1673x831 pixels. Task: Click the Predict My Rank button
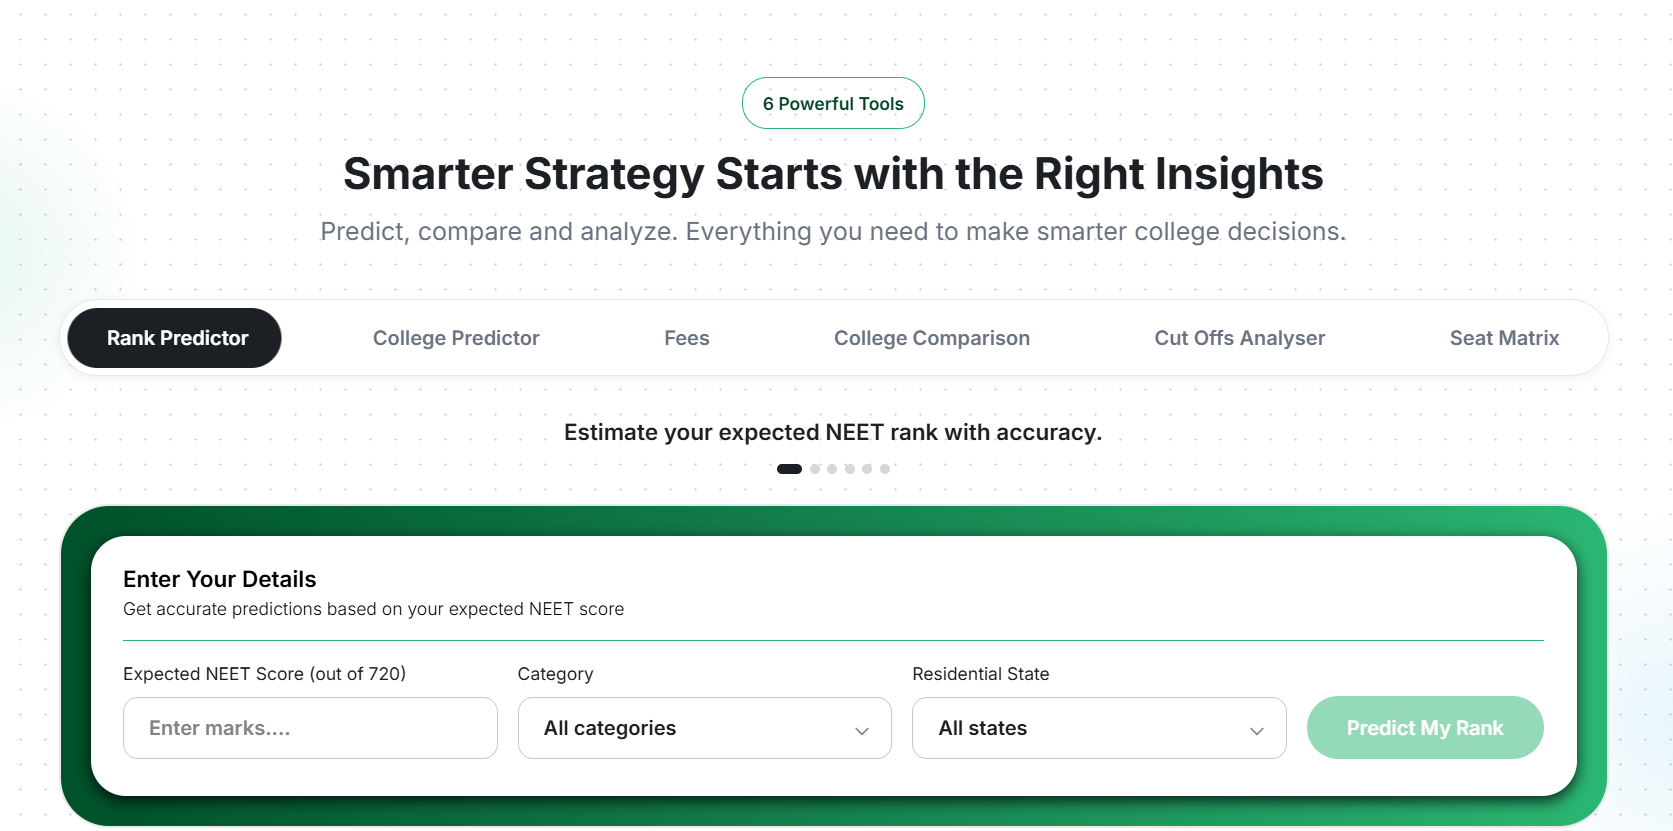click(1425, 728)
